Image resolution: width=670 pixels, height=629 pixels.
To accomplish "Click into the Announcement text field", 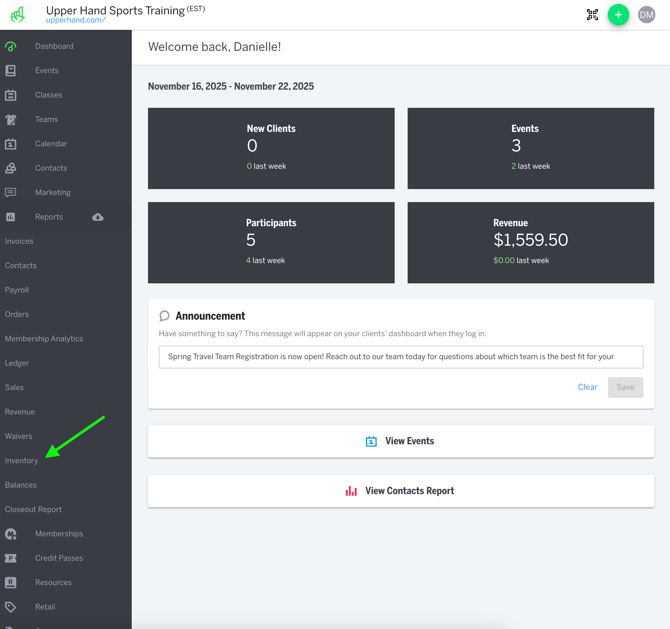I will pyautogui.click(x=400, y=357).
